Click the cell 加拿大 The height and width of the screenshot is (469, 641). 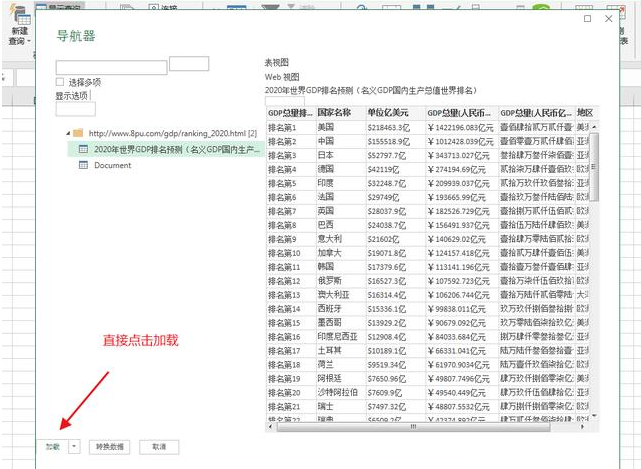click(341, 253)
